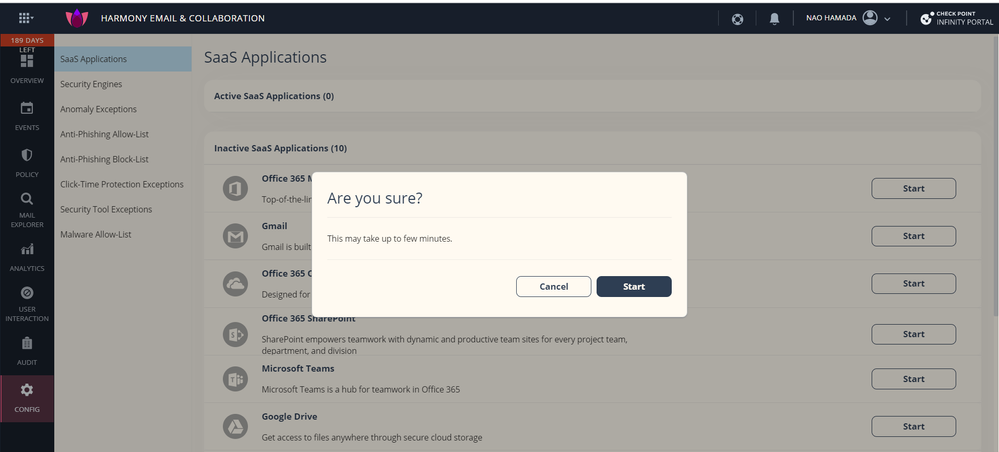The width and height of the screenshot is (999, 452).
Task: Start the Gmail application
Action: coord(914,236)
